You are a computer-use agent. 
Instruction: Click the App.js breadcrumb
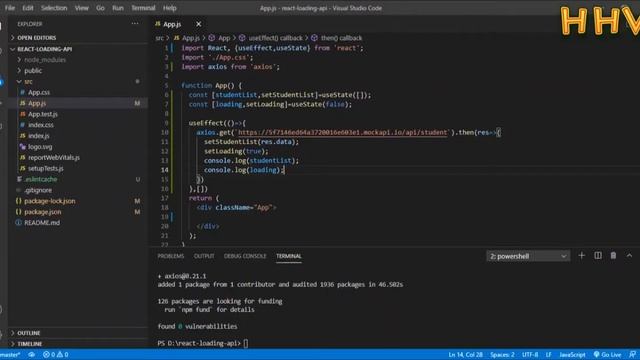[187, 38]
